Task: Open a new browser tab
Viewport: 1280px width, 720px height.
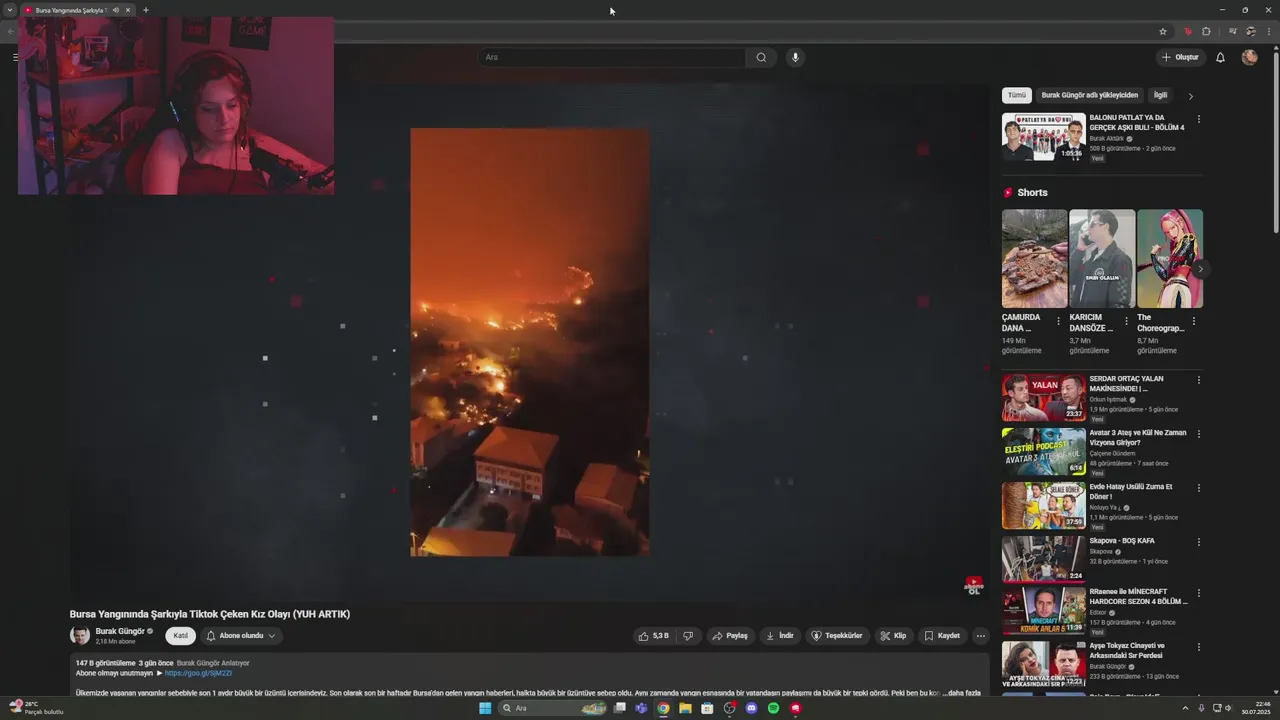Action: click(146, 10)
